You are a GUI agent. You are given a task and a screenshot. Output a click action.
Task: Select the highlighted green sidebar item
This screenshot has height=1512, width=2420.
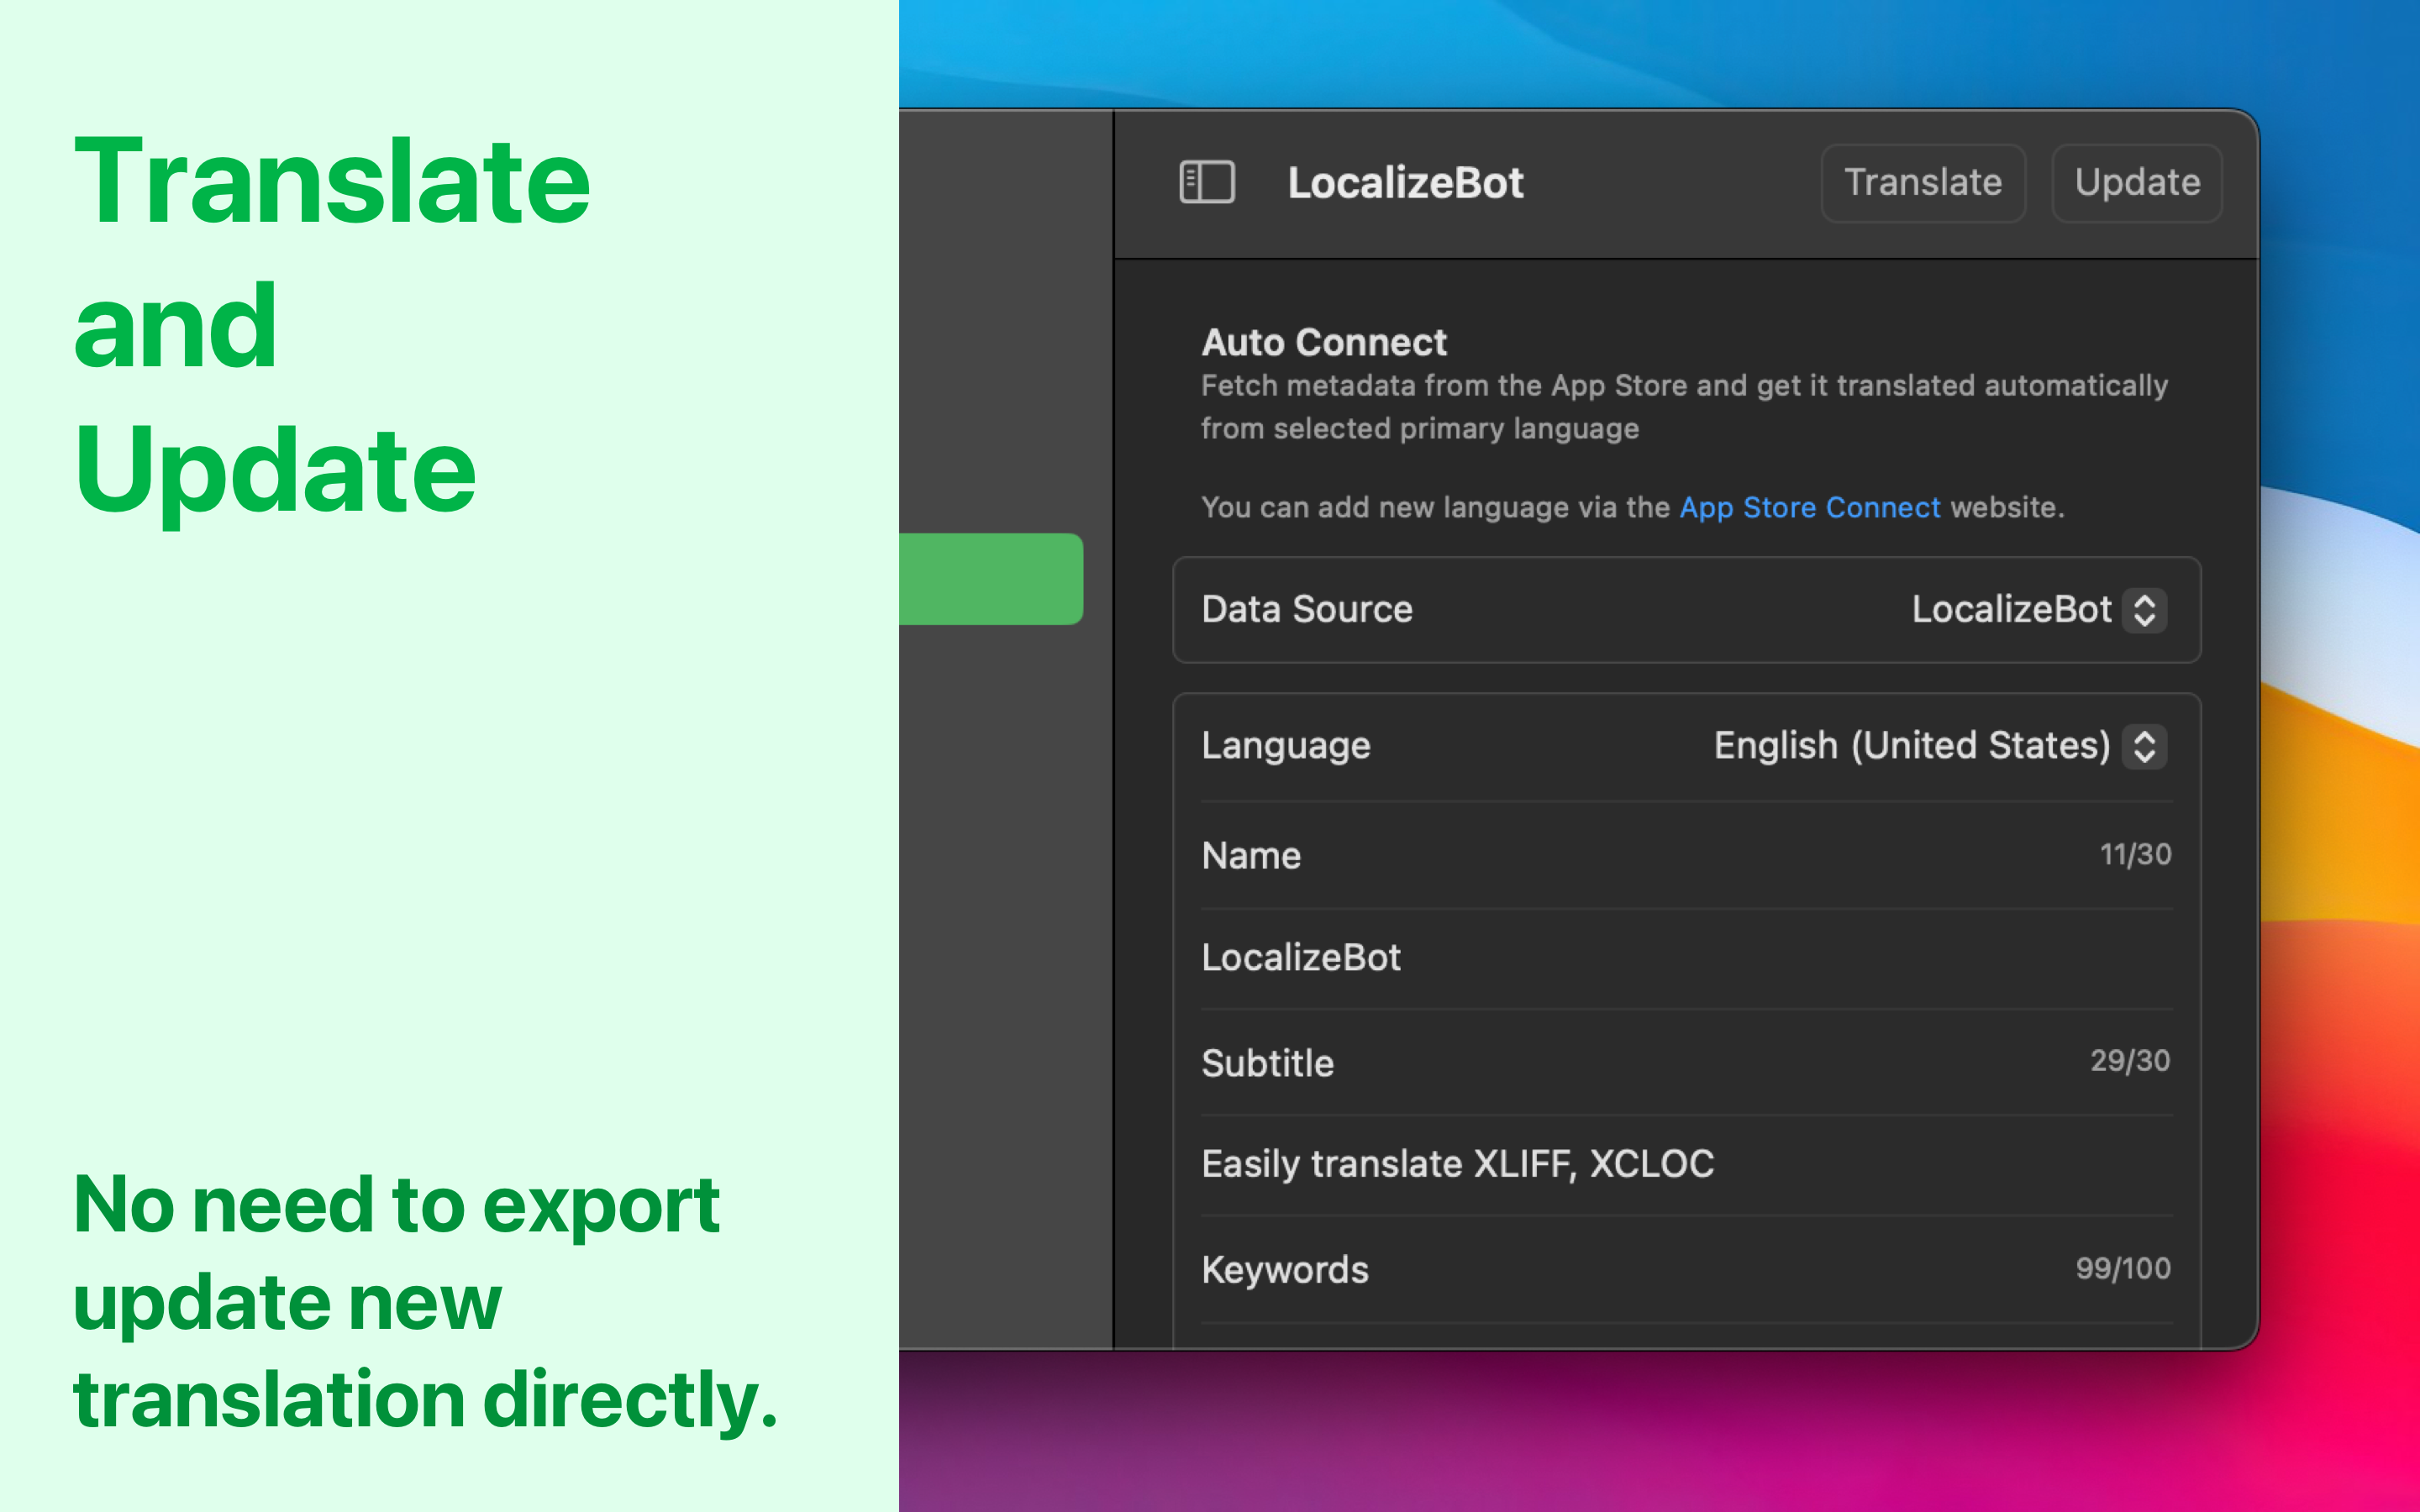990,579
